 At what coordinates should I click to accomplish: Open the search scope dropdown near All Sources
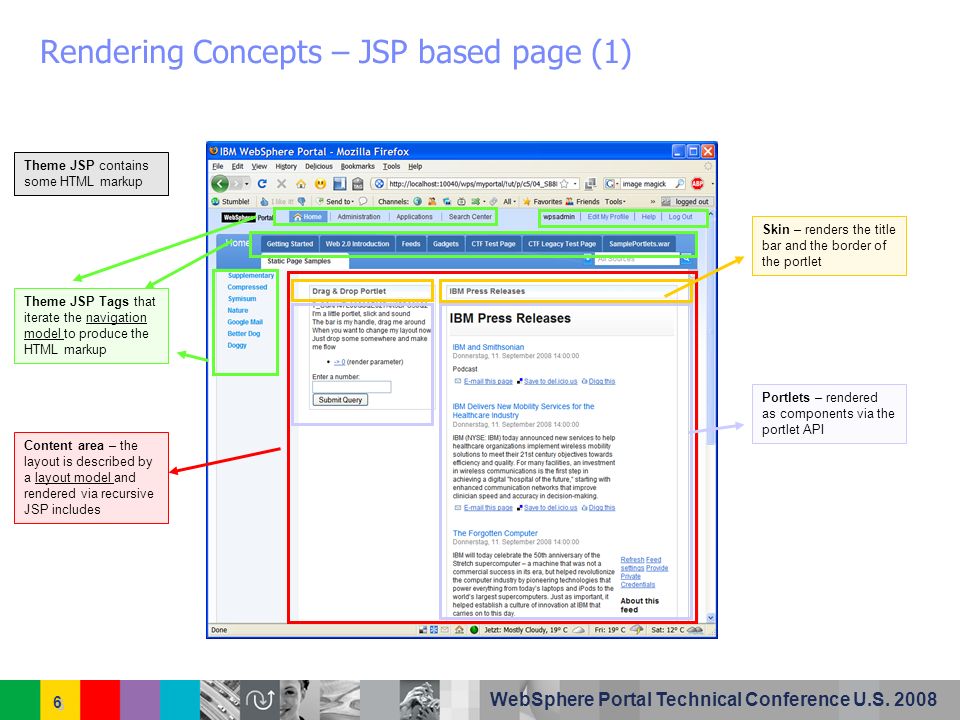(x=588, y=259)
